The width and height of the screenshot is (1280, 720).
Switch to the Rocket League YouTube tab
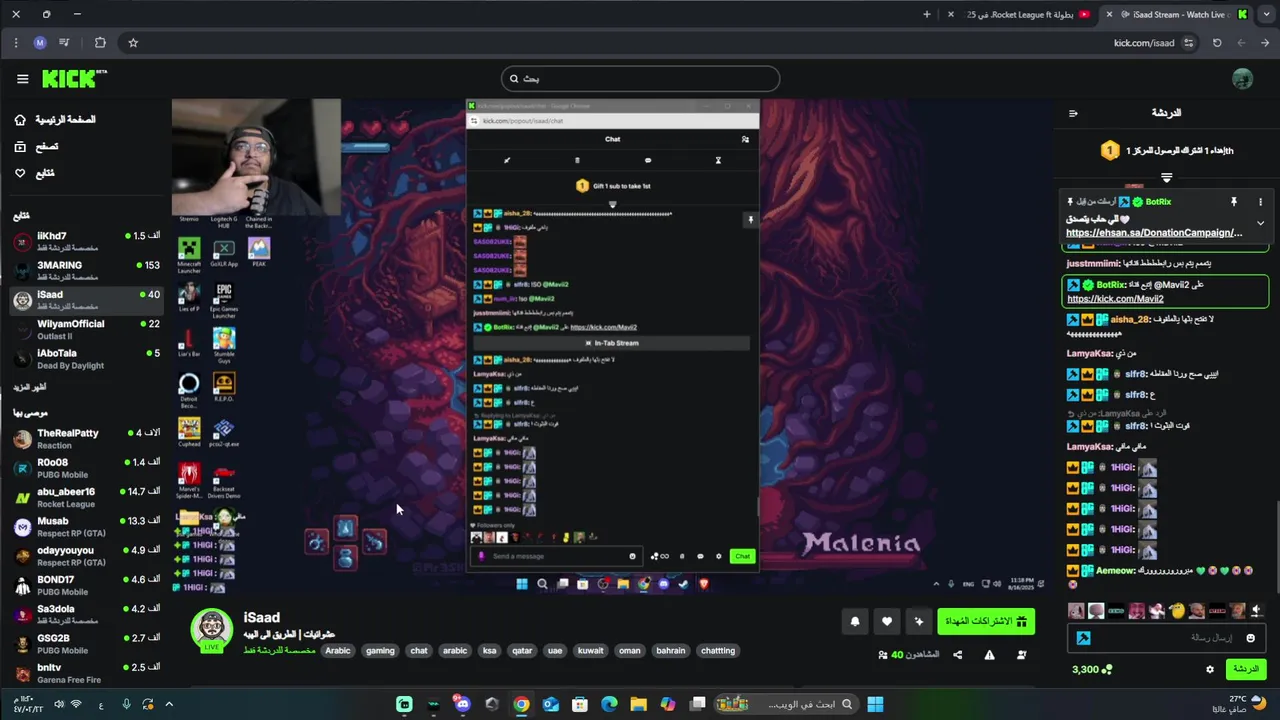[1020, 14]
